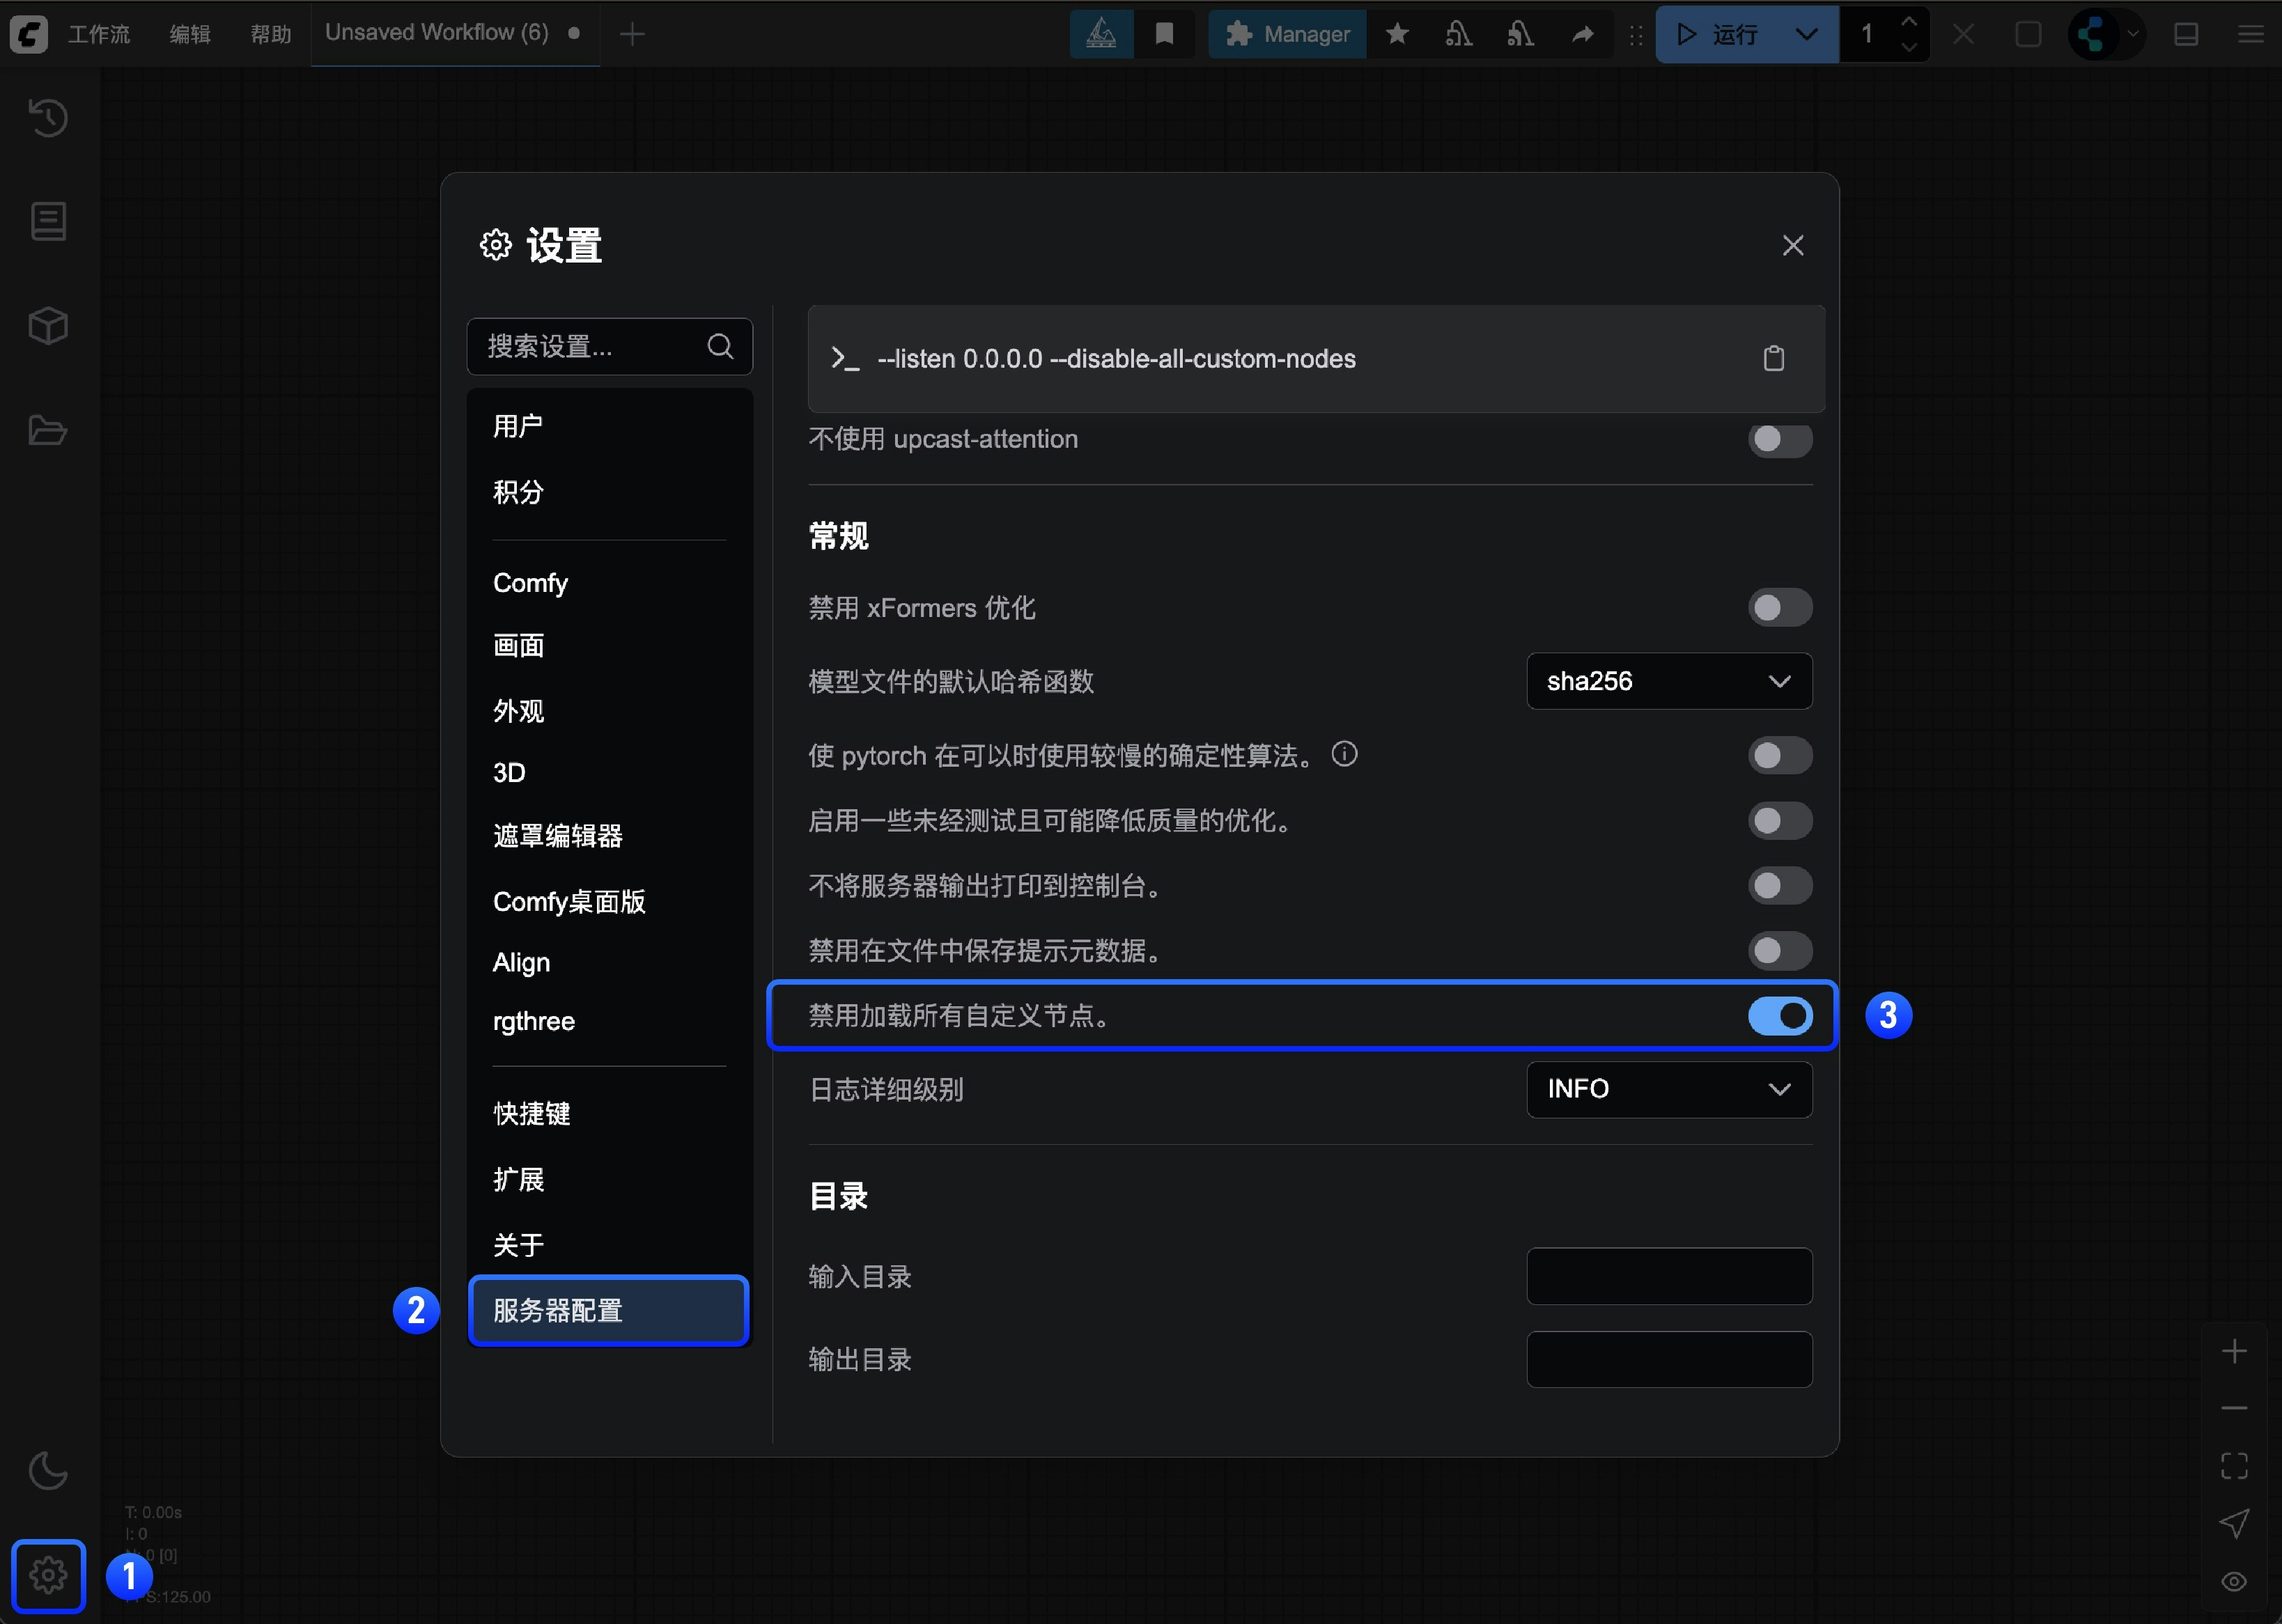The height and width of the screenshot is (1624, 2282).
Task: Open the sha256 hash function dropdown
Action: pyautogui.click(x=1668, y=681)
